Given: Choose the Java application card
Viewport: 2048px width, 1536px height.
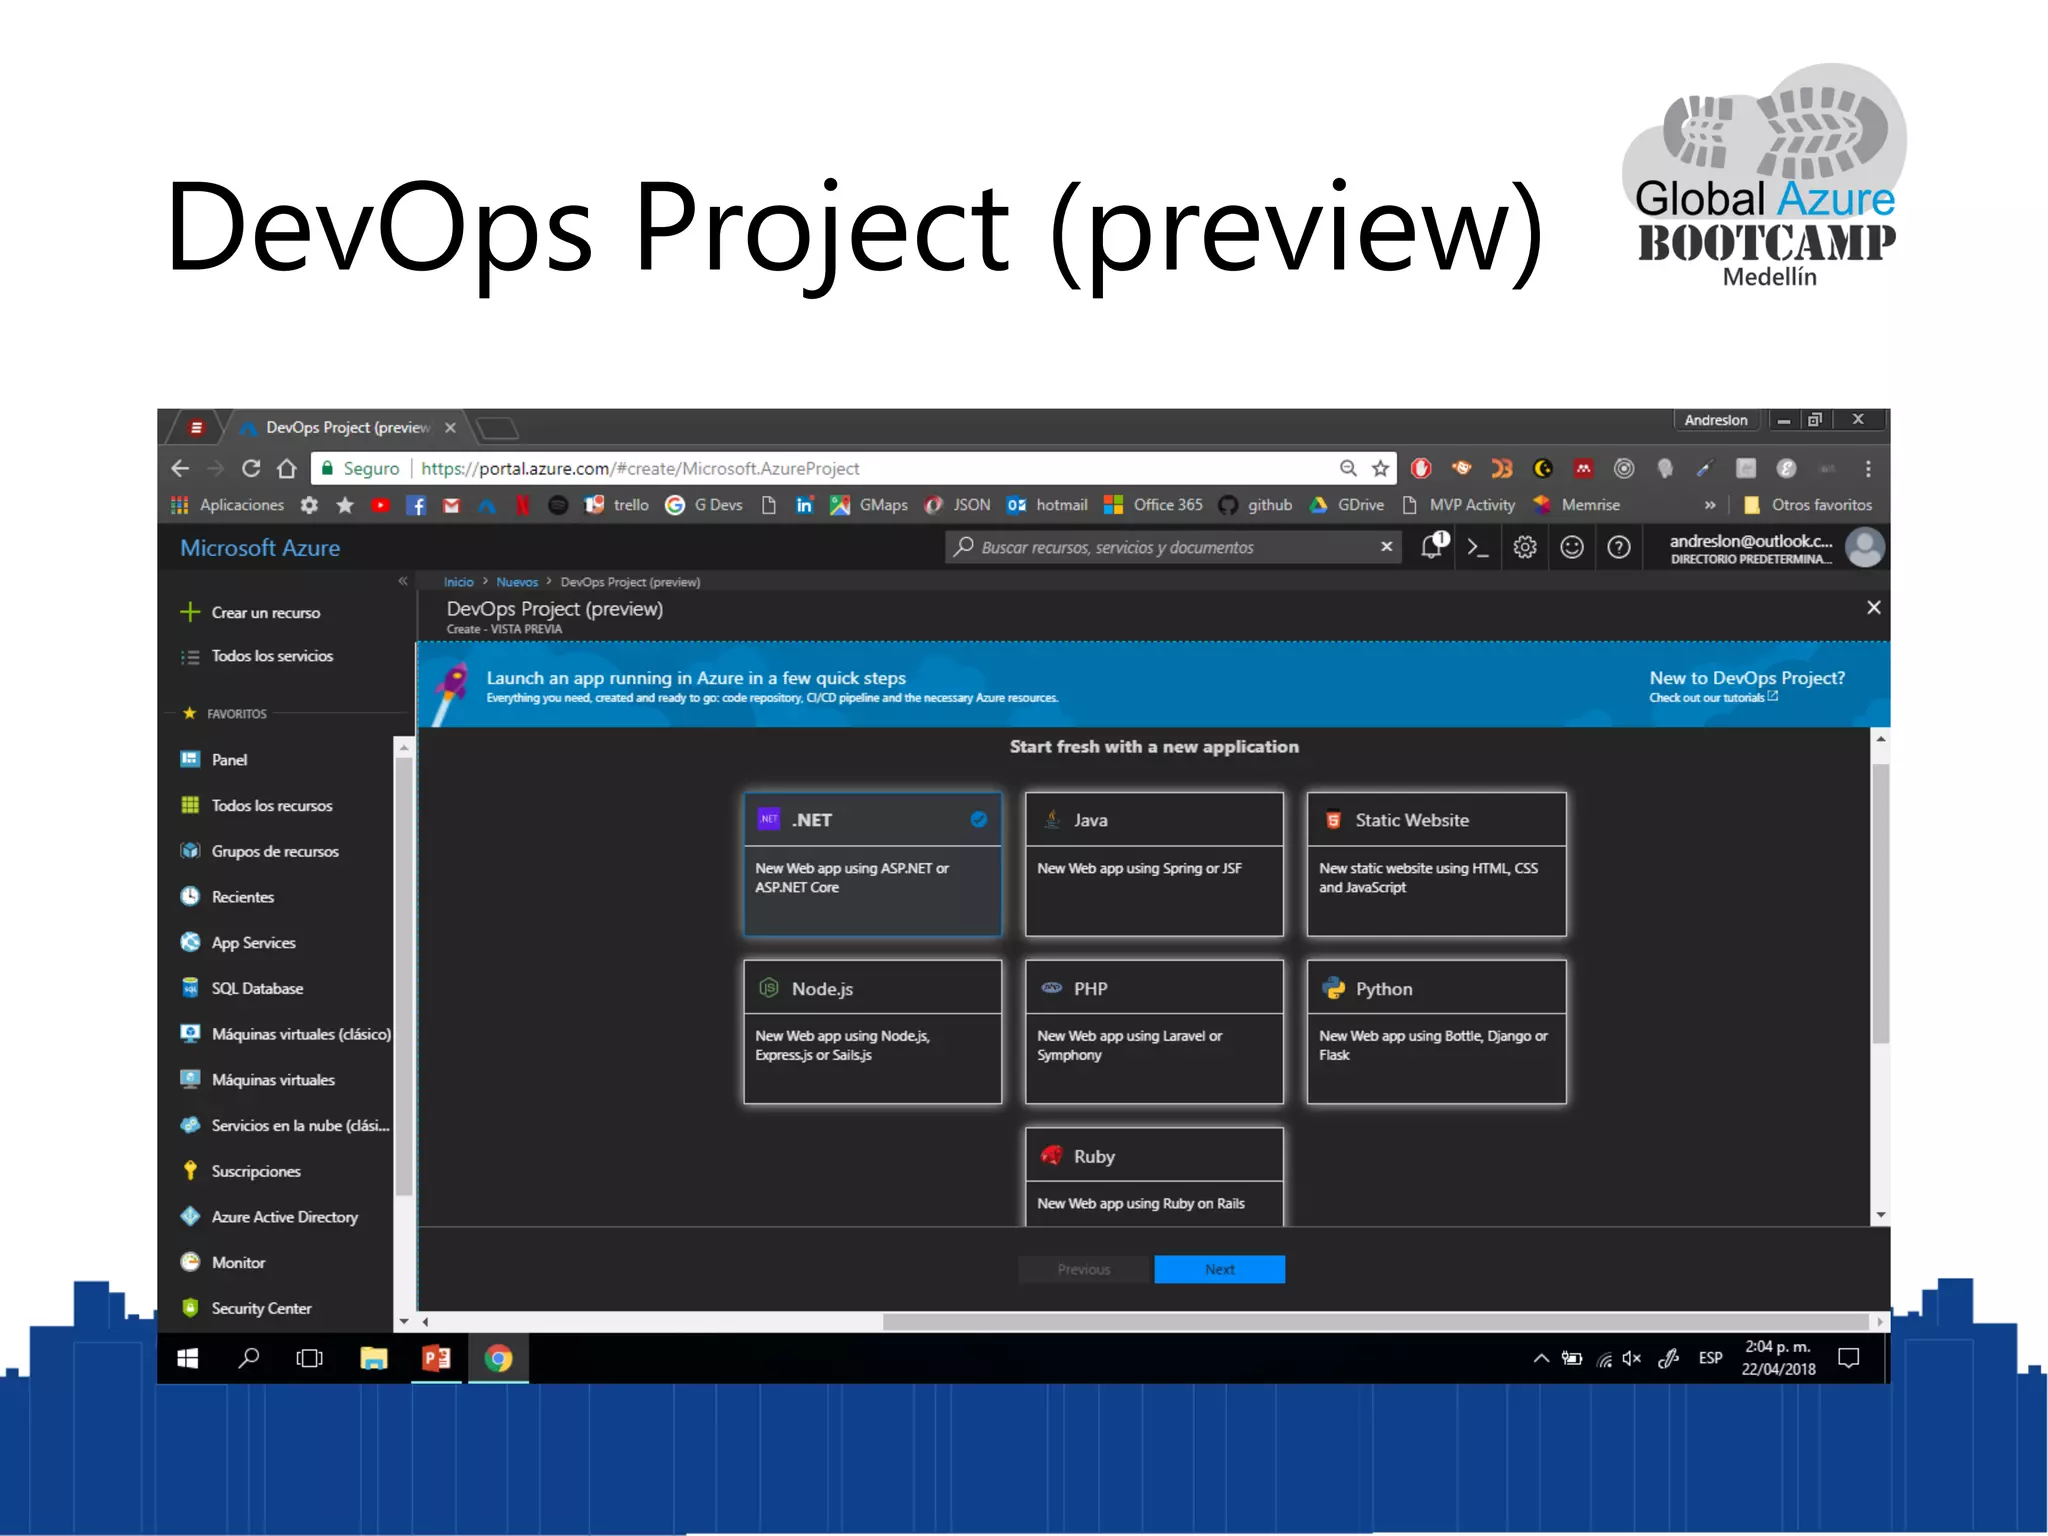Looking at the screenshot, I should tap(1154, 864).
